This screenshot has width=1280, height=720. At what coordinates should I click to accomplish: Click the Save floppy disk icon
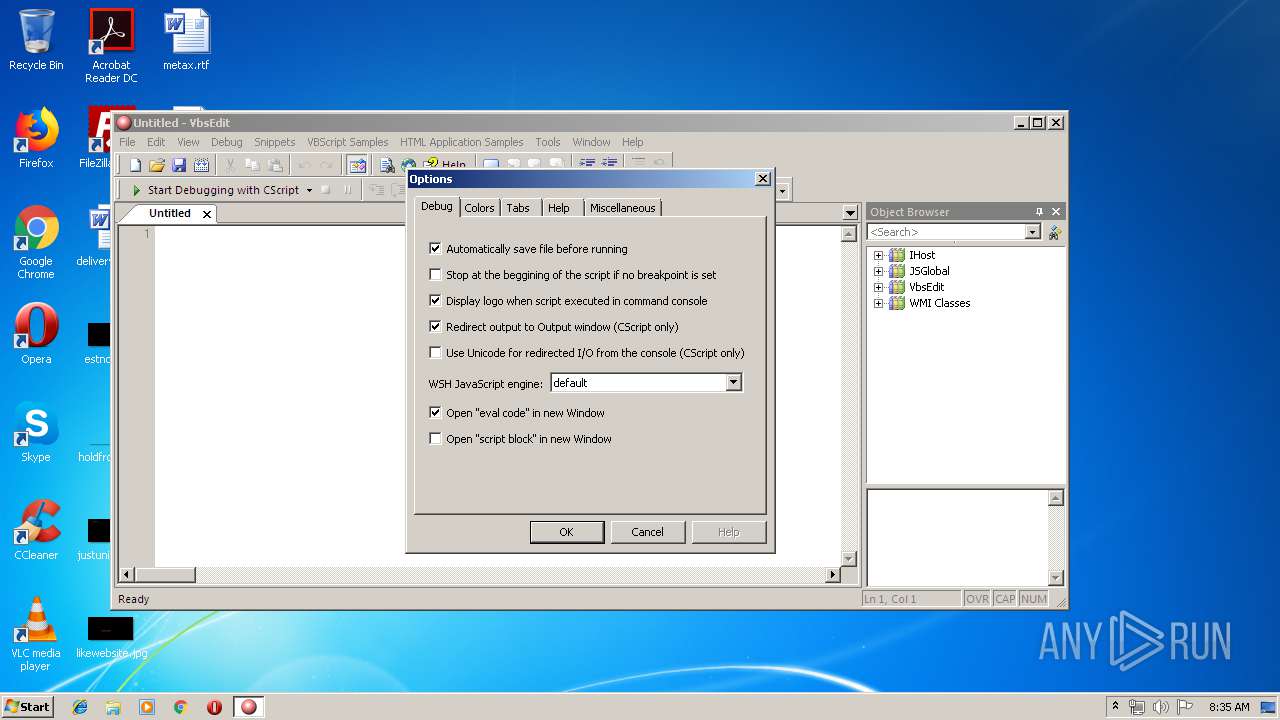[x=179, y=165]
